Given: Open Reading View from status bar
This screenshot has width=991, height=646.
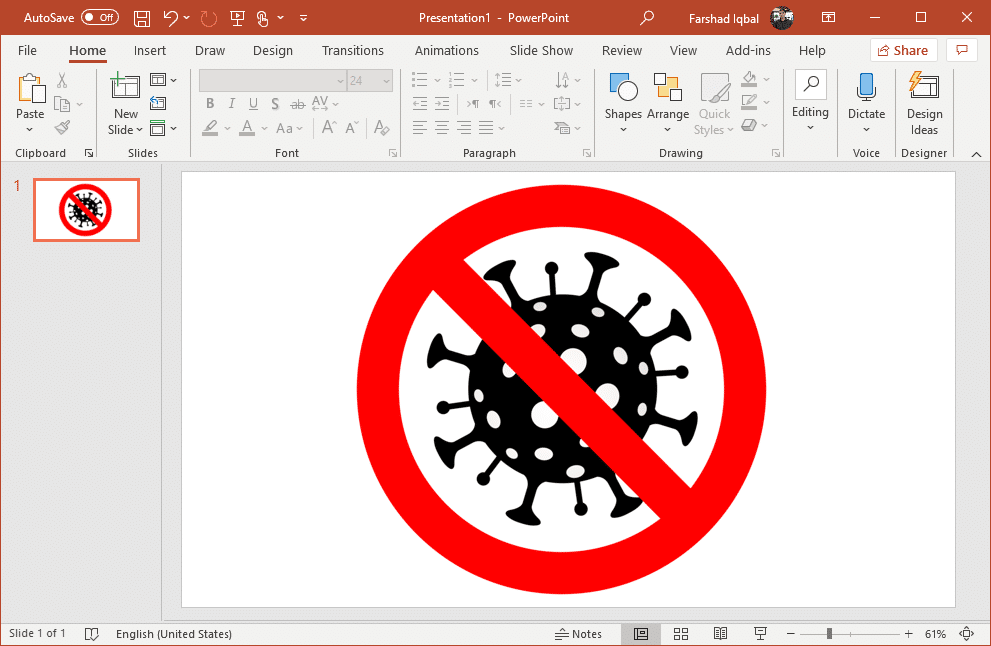Looking at the screenshot, I should [x=720, y=634].
